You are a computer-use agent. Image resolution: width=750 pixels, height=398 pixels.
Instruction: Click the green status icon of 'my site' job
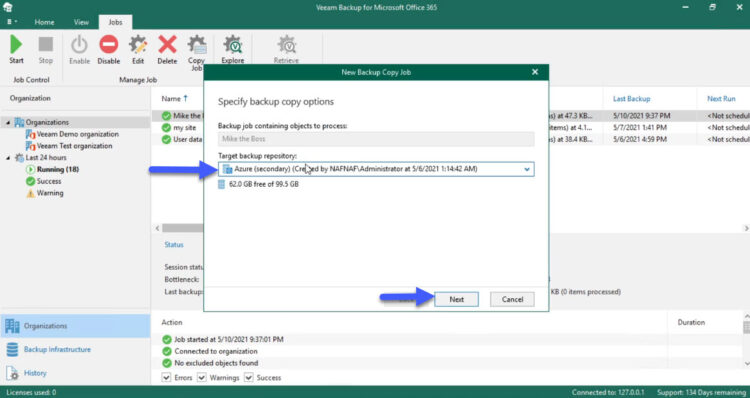[x=166, y=128]
